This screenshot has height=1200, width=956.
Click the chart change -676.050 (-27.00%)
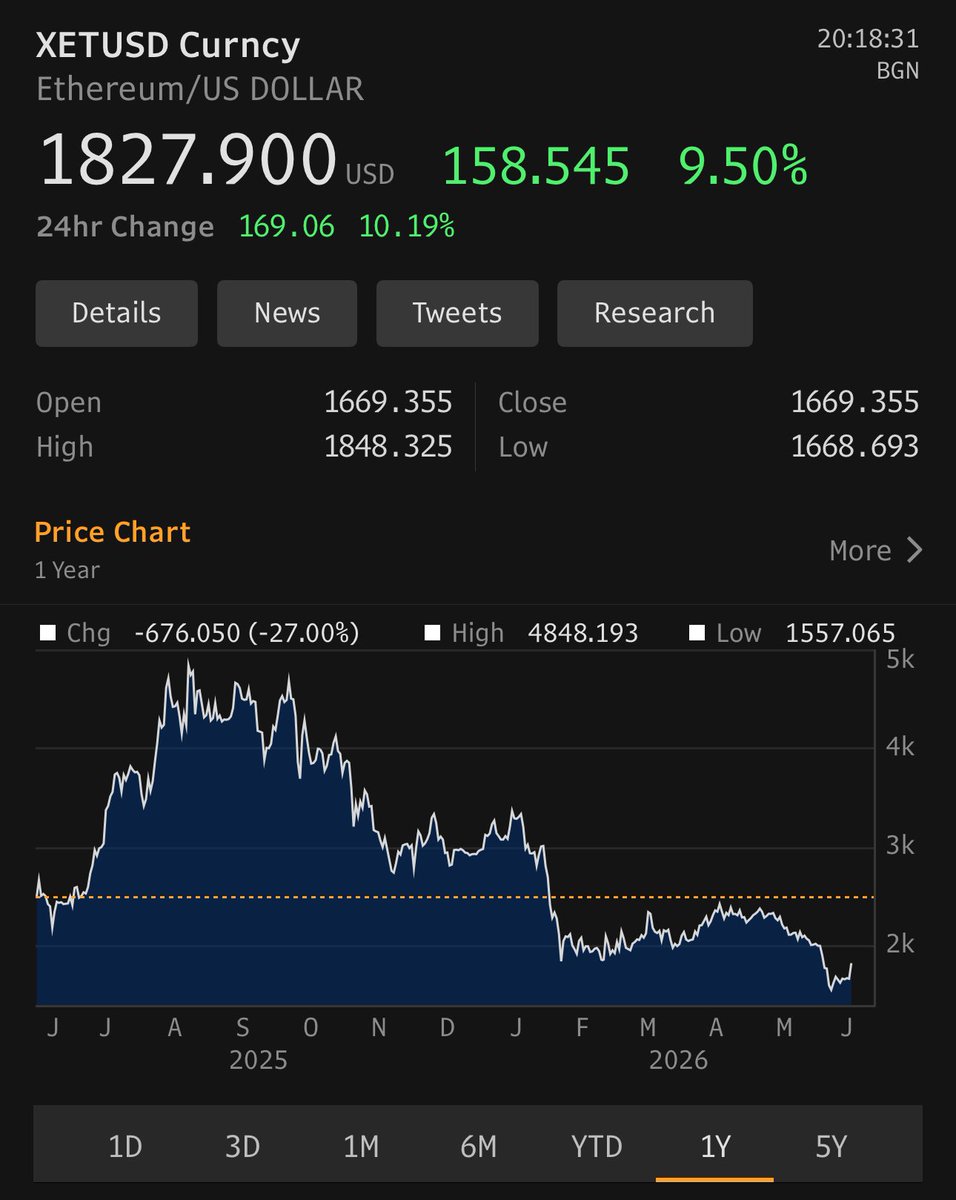(x=246, y=633)
